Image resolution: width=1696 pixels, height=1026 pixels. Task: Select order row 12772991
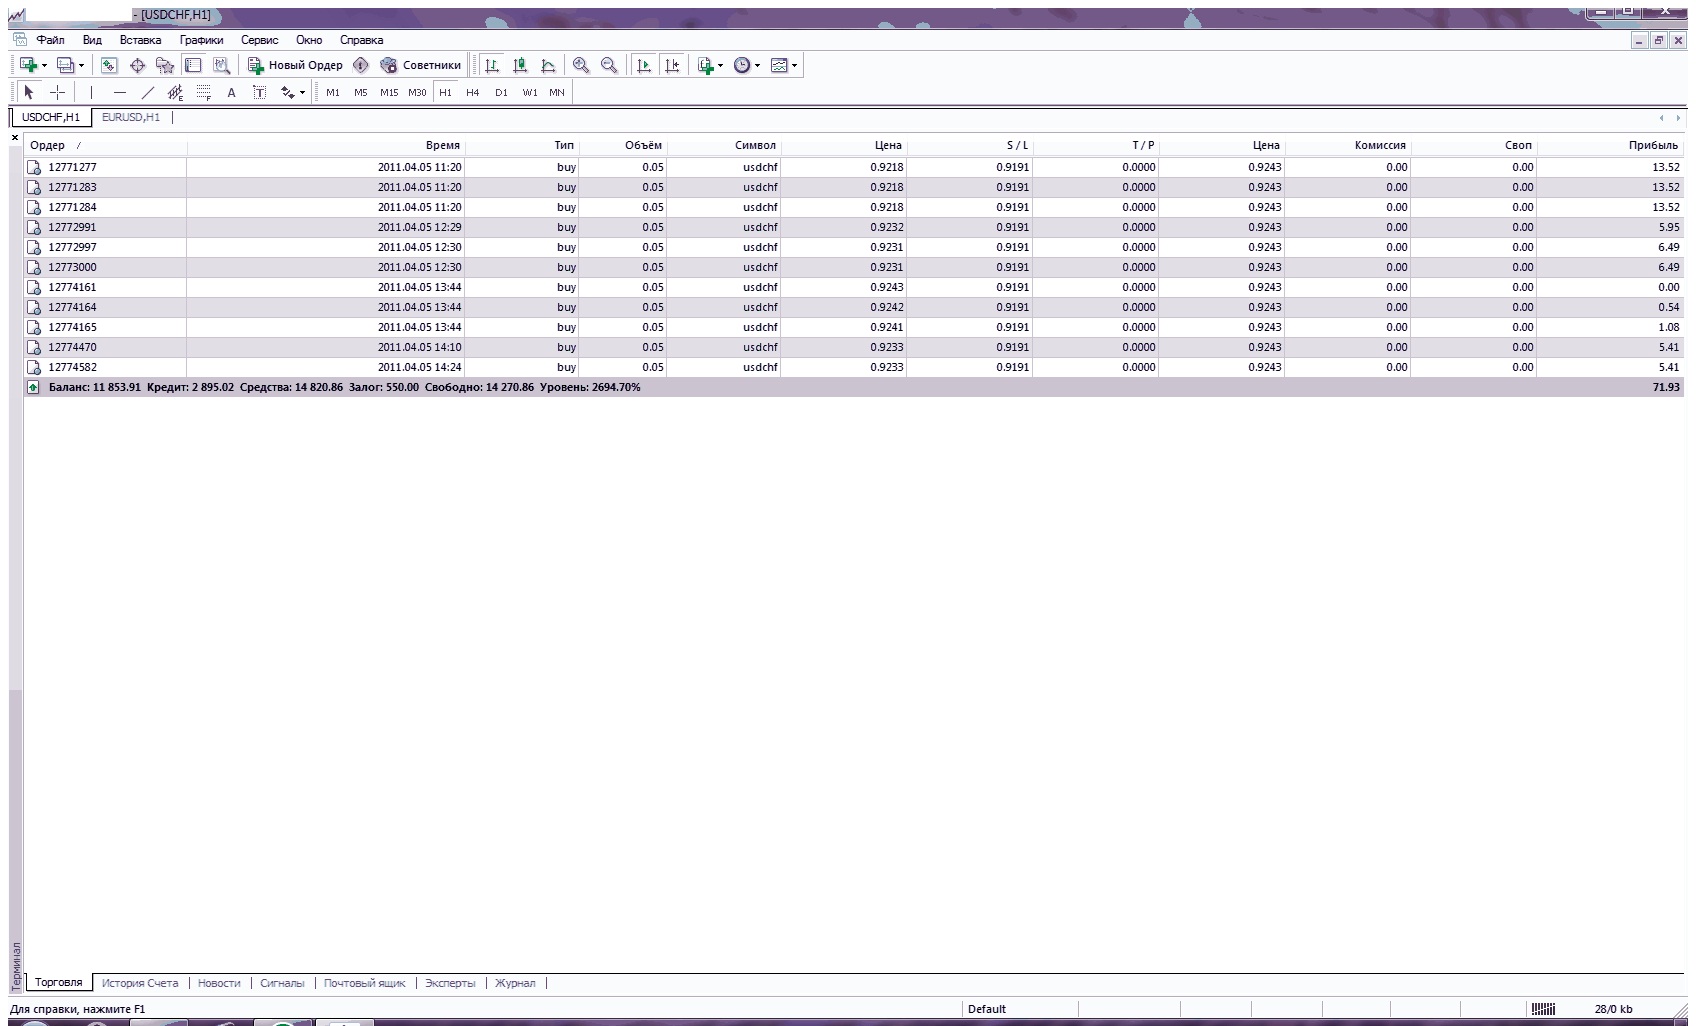[x=854, y=227]
